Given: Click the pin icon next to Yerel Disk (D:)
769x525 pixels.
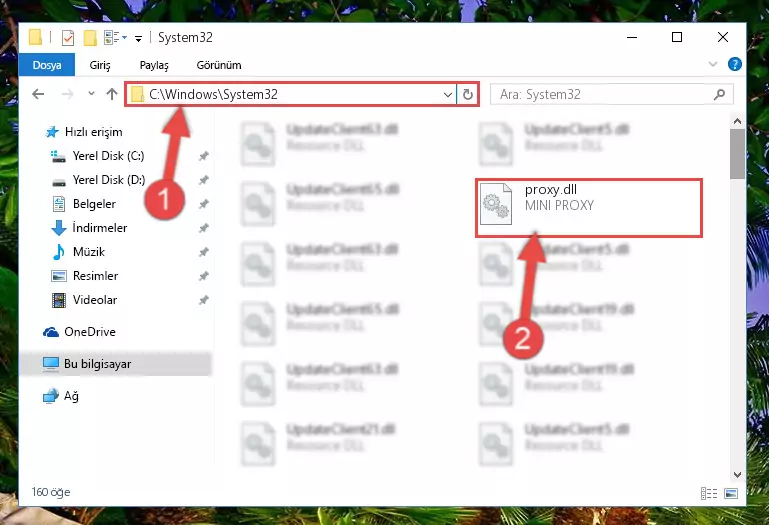Looking at the screenshot, I should [x=204, y=180].
